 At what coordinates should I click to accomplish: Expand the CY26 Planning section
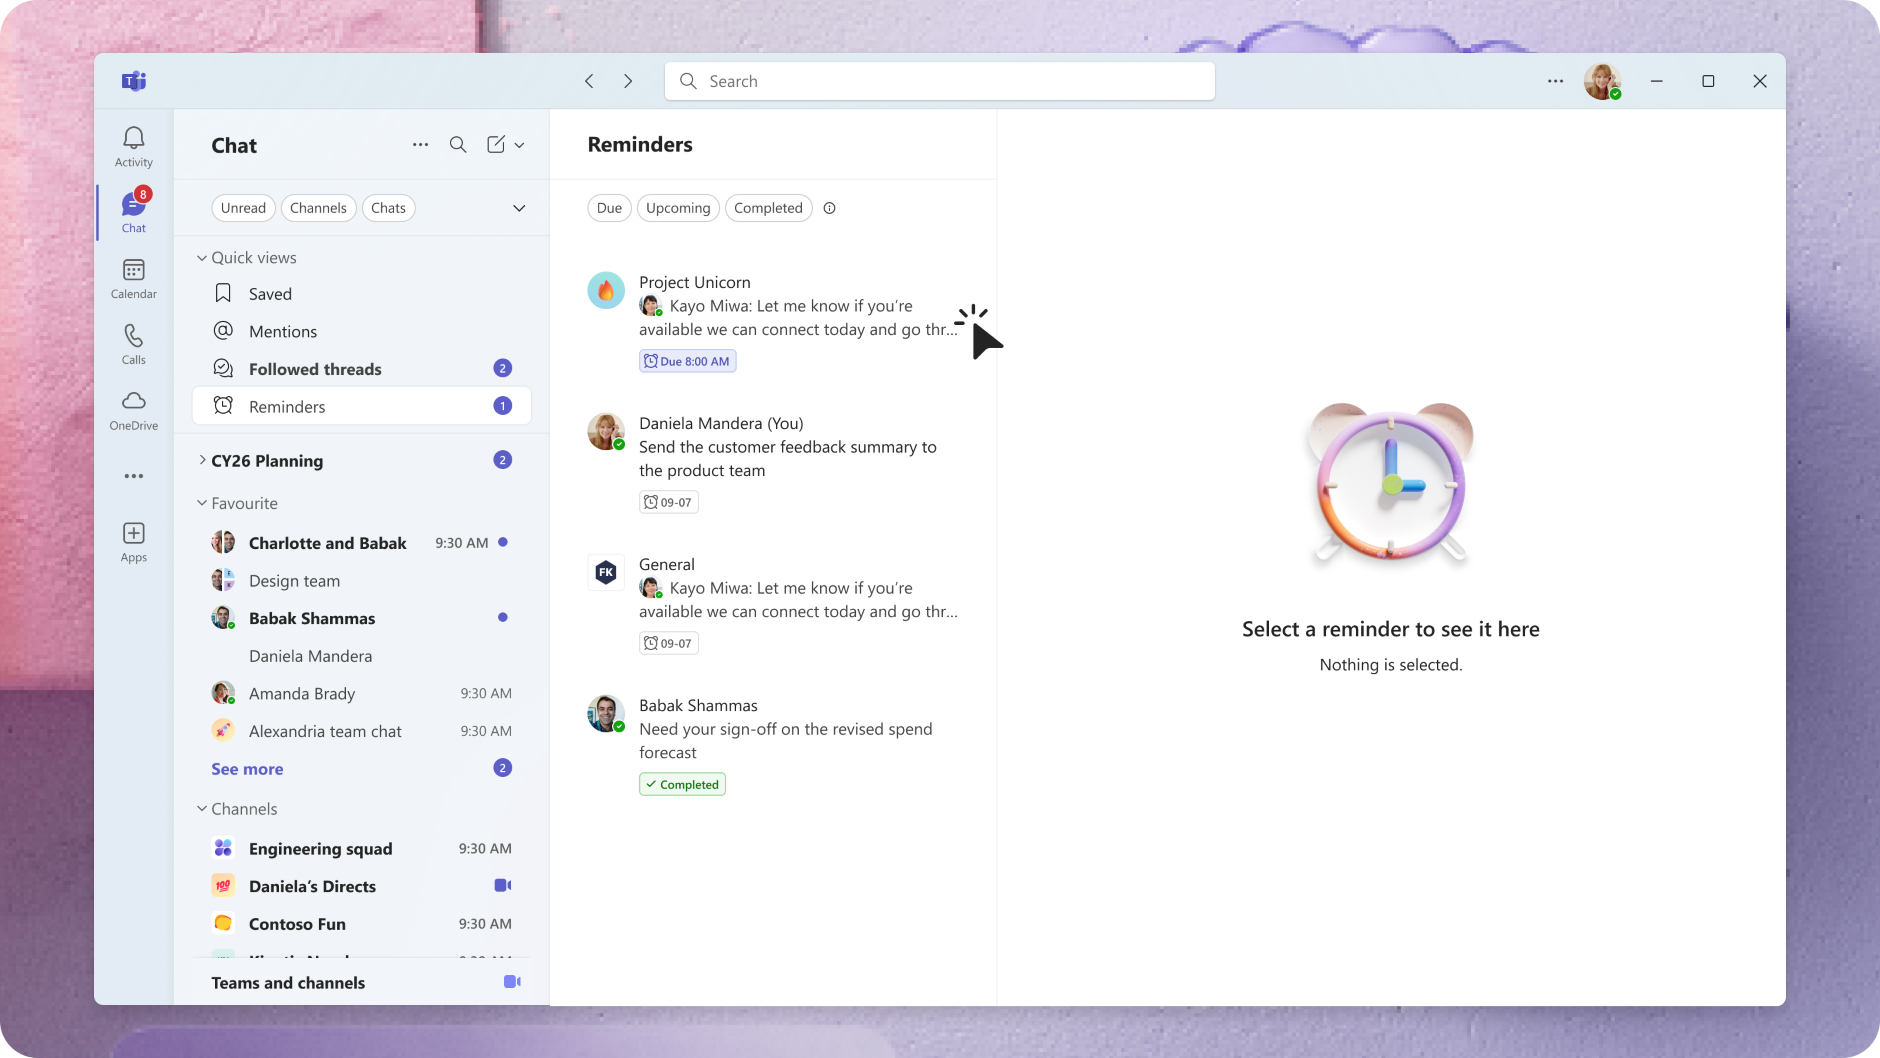(202, 460)
